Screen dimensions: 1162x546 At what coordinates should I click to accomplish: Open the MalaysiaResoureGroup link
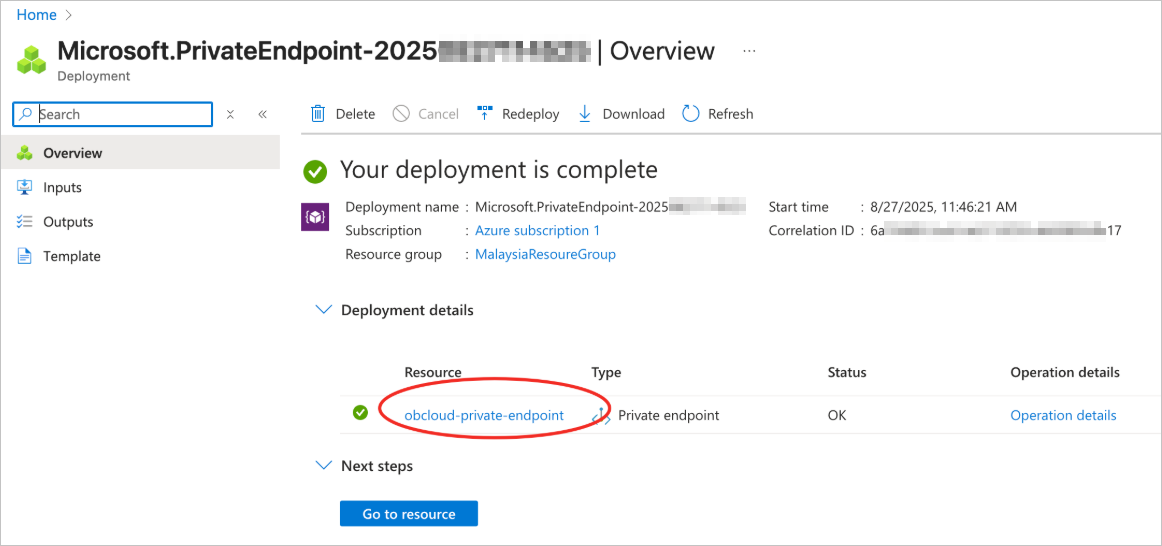pyautogui.click(x=545, y=255)
